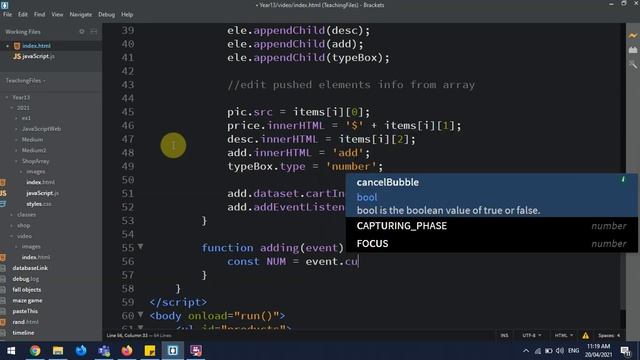Image resolution: width=640 pixels, height=360 pixels.
Task: Select the cancelBubble autocomplete suggestion
Action: 491,195
